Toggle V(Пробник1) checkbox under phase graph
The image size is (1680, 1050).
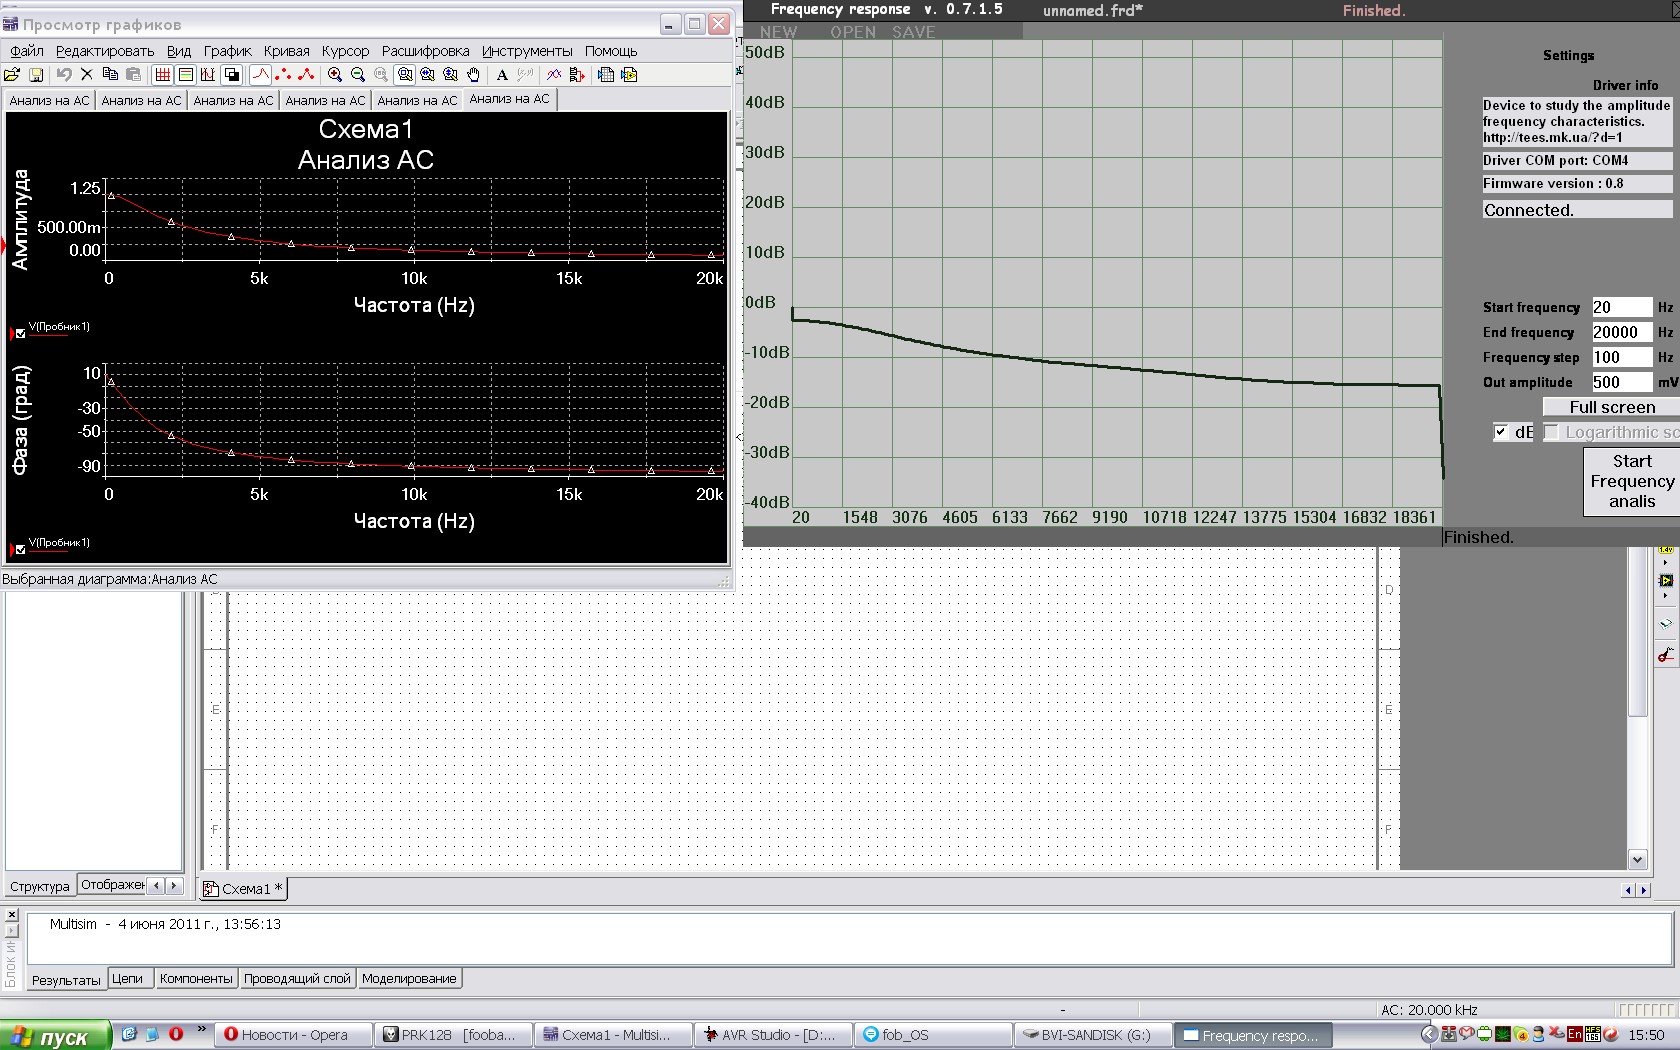[21, 550]
